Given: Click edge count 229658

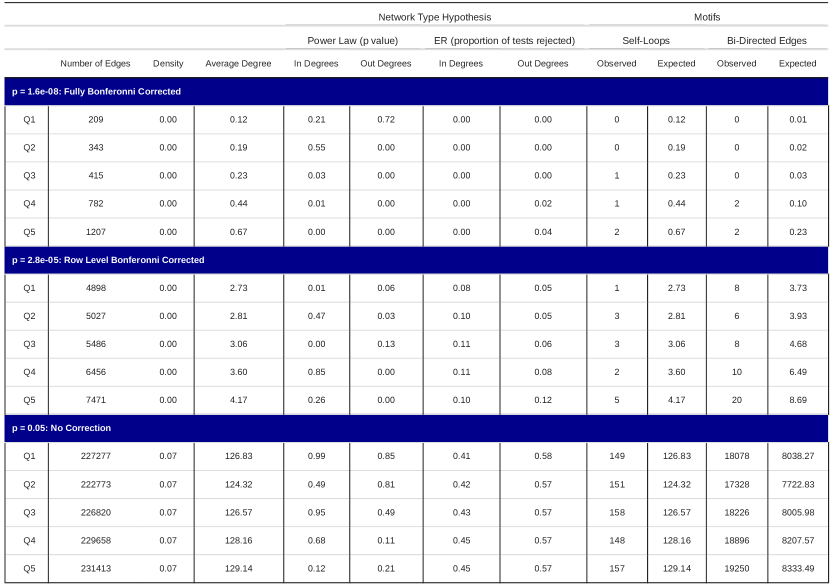Looking at the screenshot, I should [x=96, y=541].
